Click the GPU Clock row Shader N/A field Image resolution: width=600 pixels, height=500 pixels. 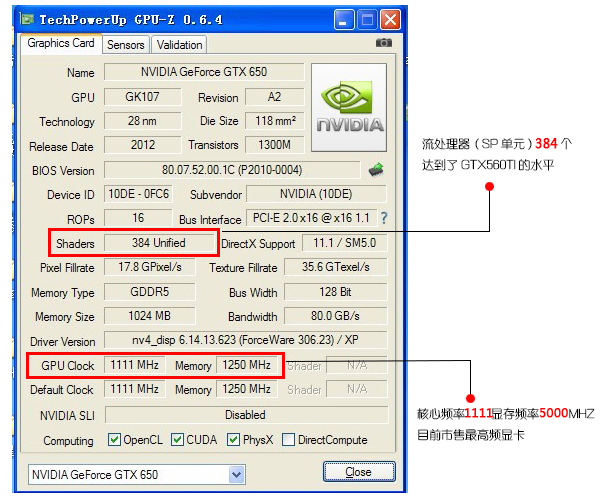357,365
